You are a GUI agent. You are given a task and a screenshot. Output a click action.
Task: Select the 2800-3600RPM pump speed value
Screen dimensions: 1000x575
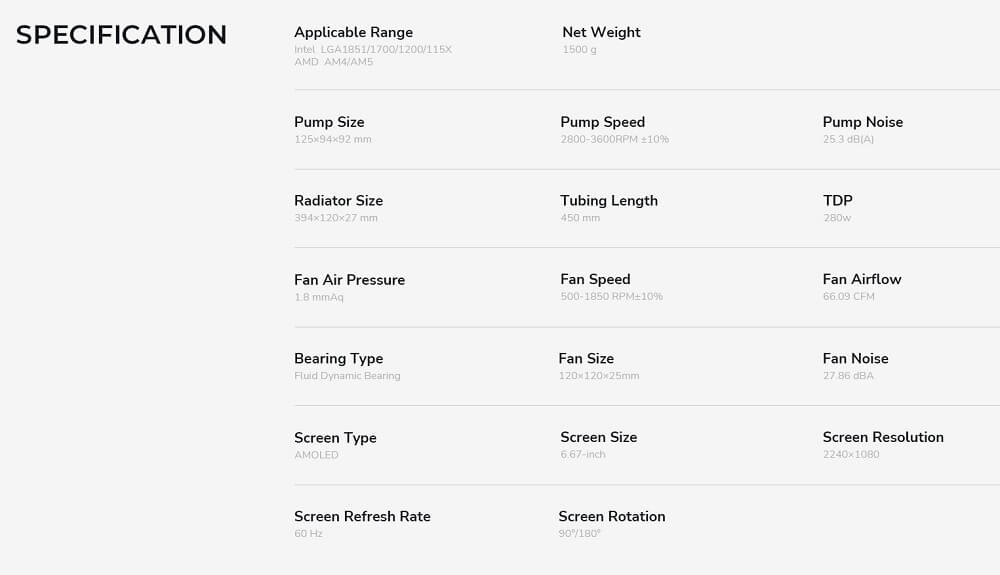click(x=614, y=139)
